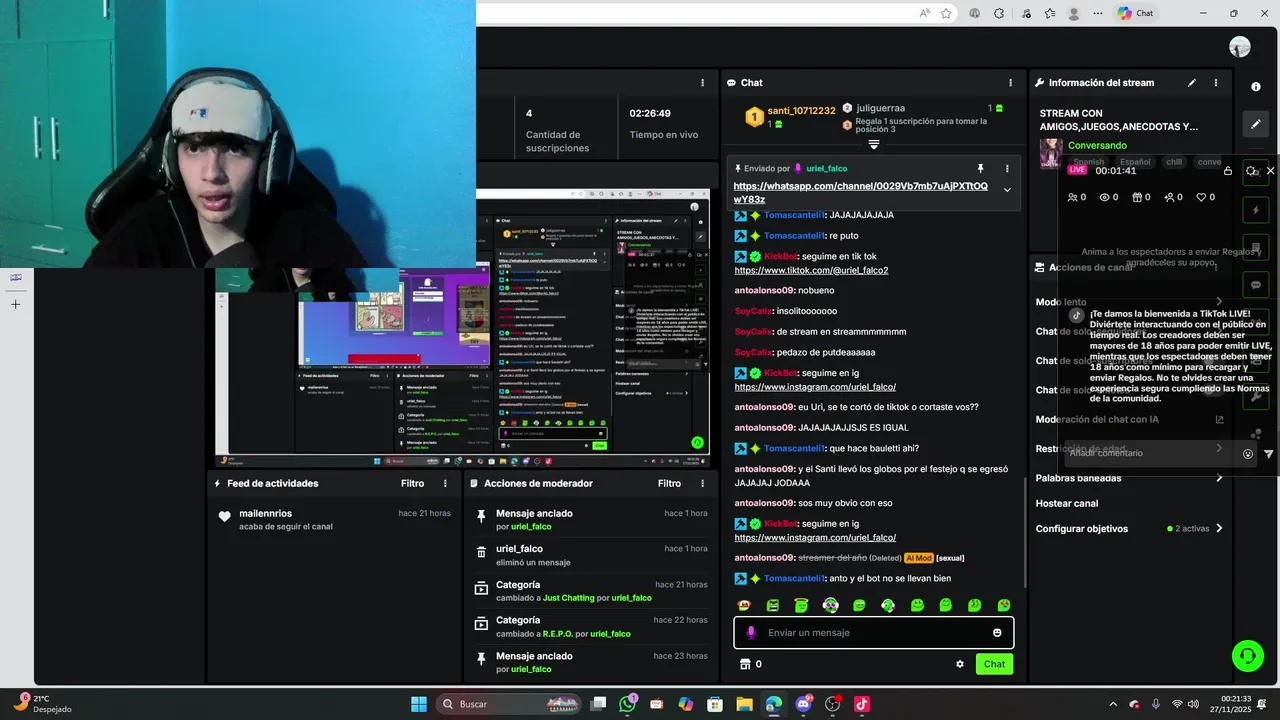This screenshot has height=720, width=1280.
Task: Close the TikTok LIVE overlay panel
Action: click(x=1271, y=171)
